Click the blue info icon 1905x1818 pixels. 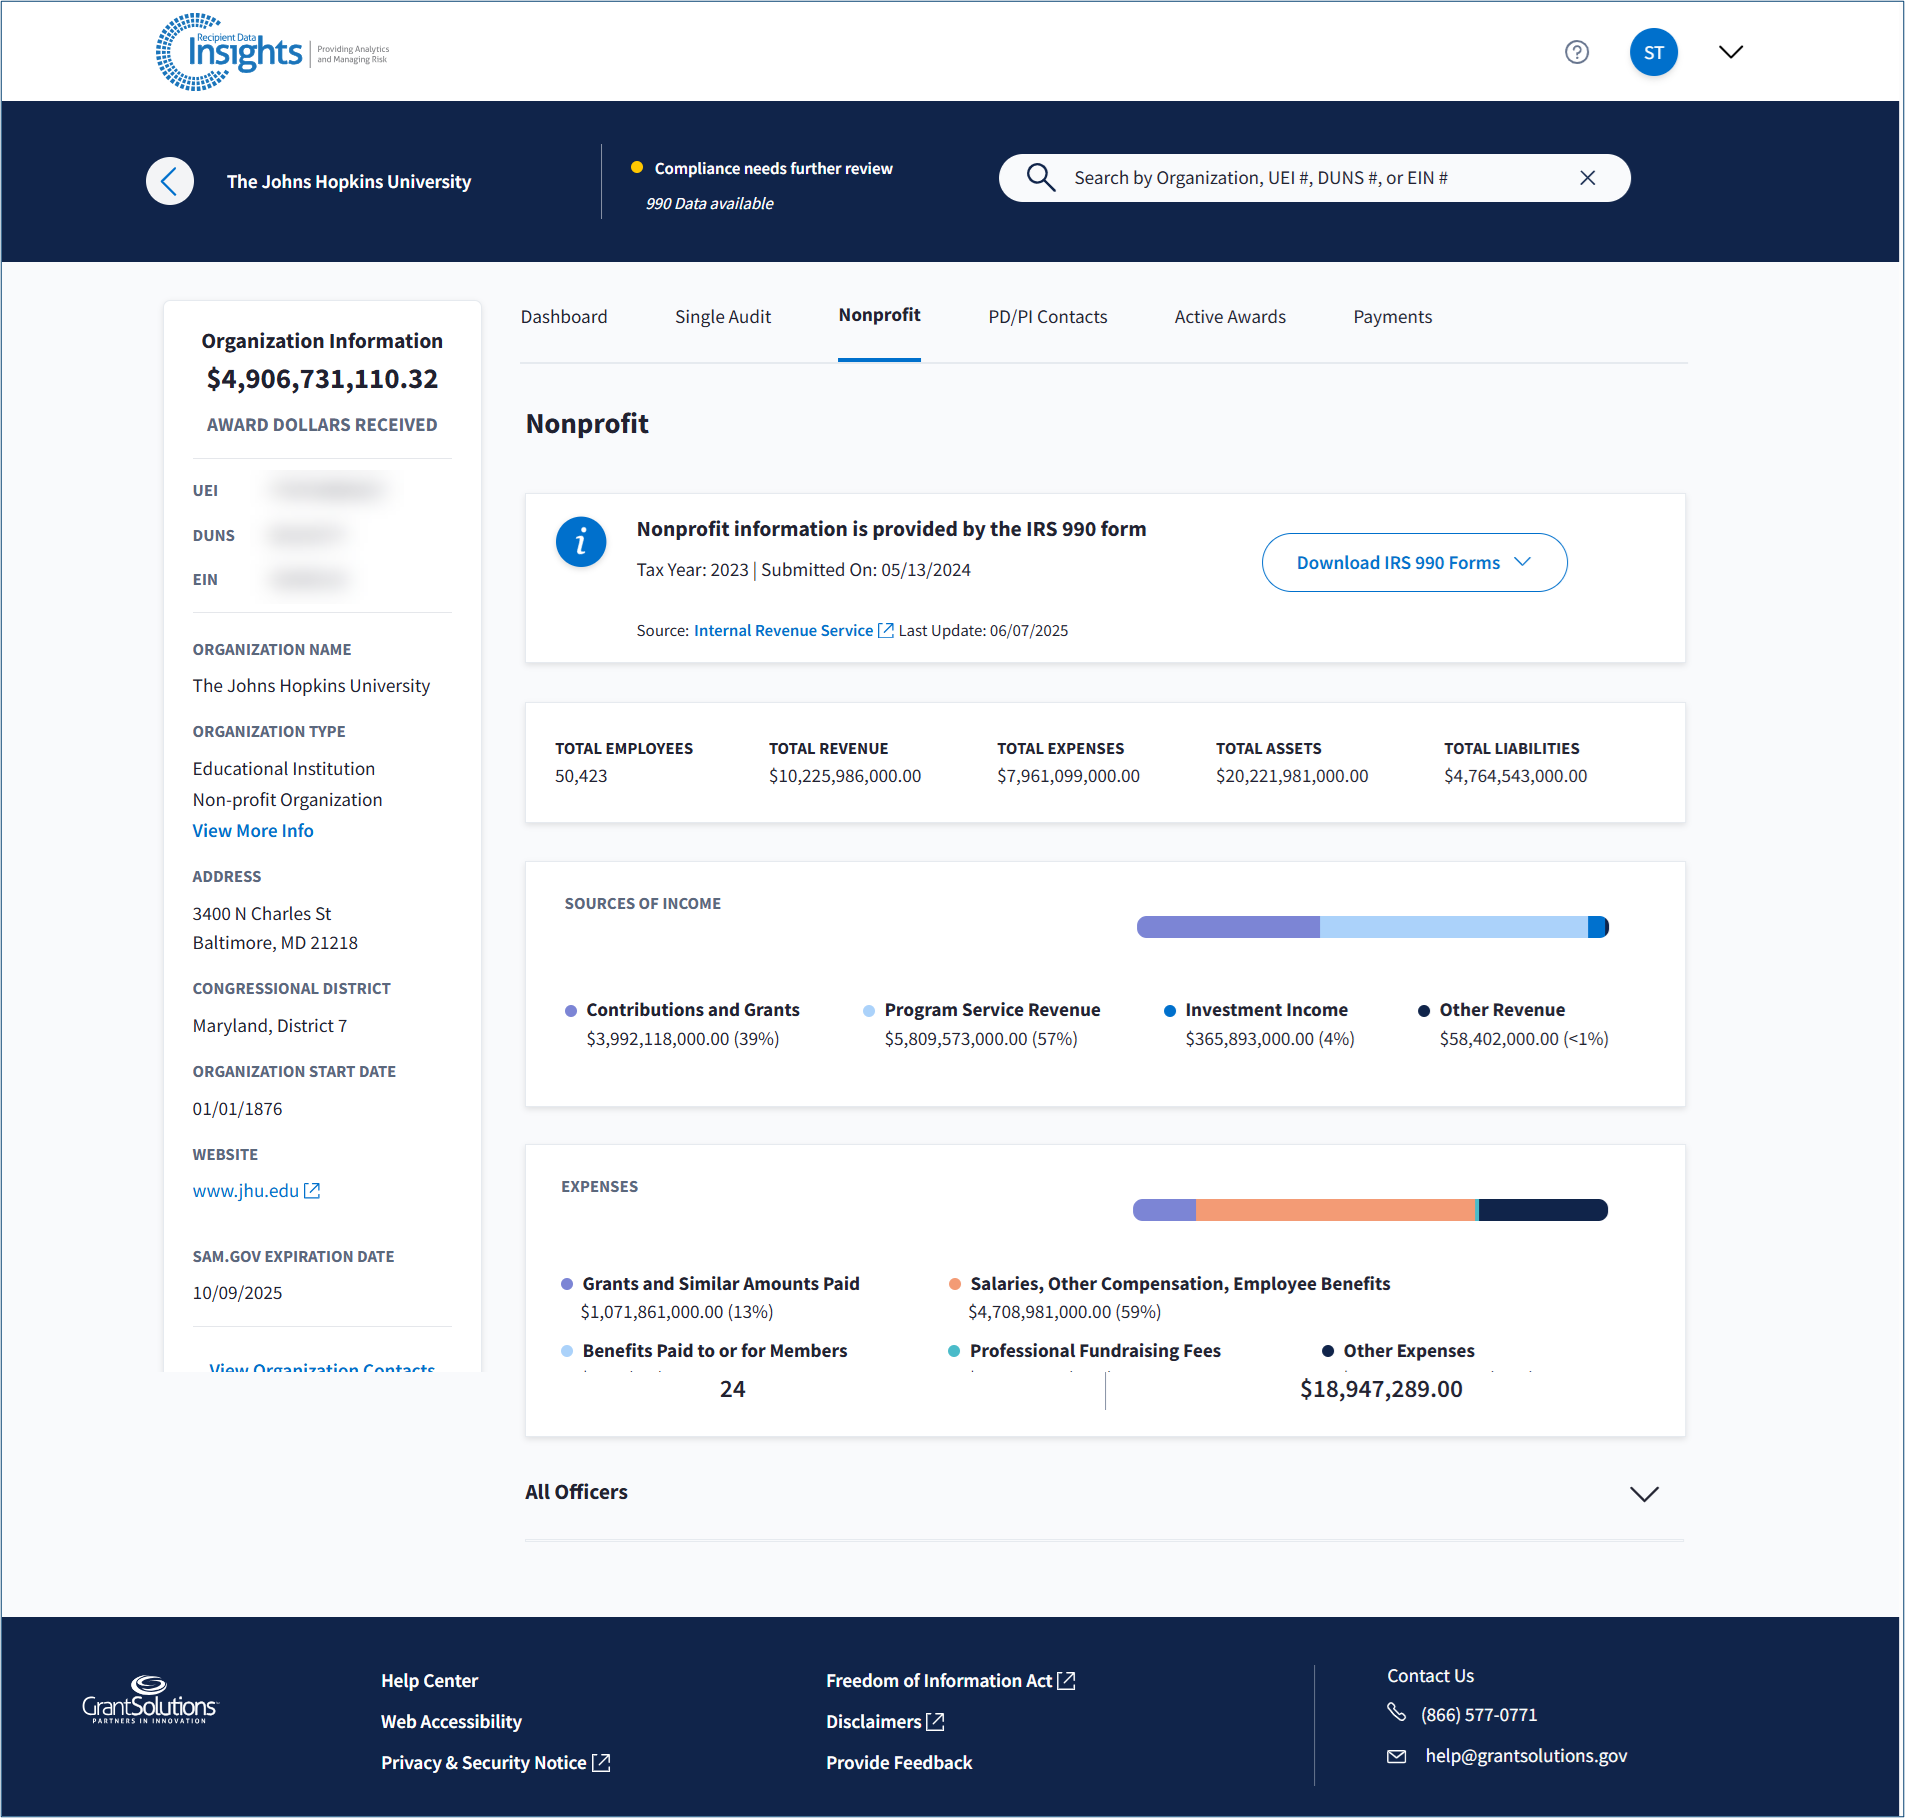581,542
